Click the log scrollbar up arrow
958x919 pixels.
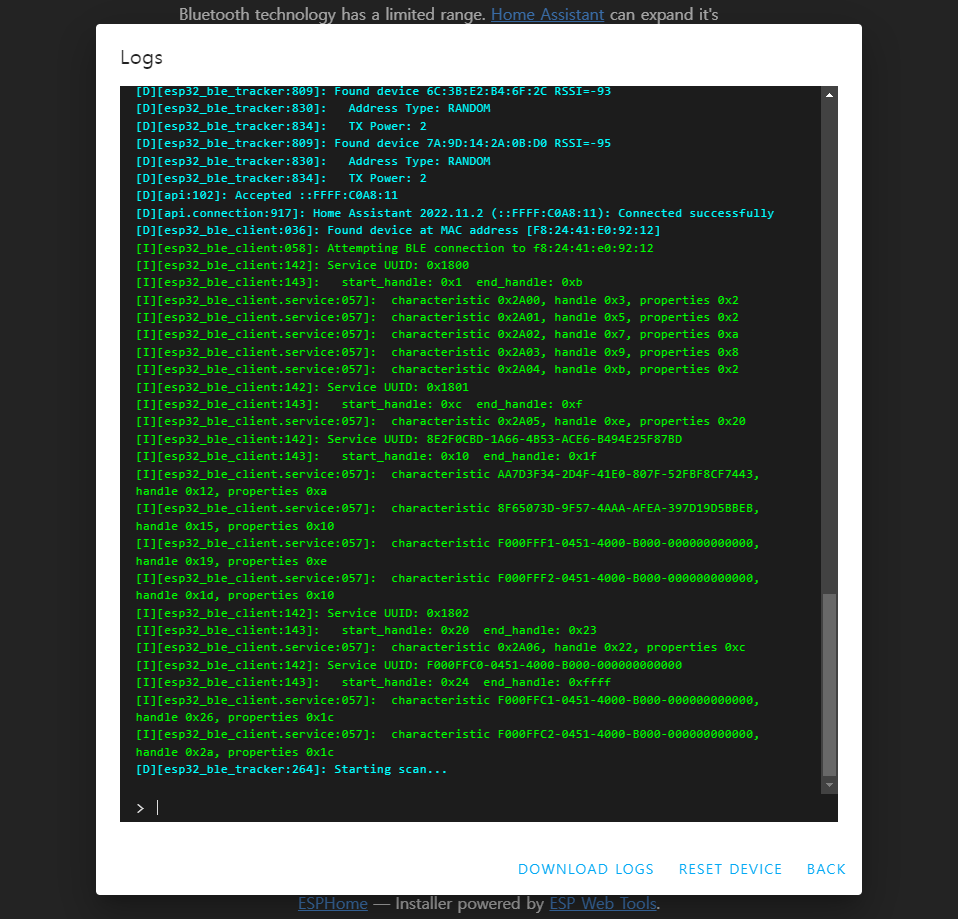coord(829,95)
